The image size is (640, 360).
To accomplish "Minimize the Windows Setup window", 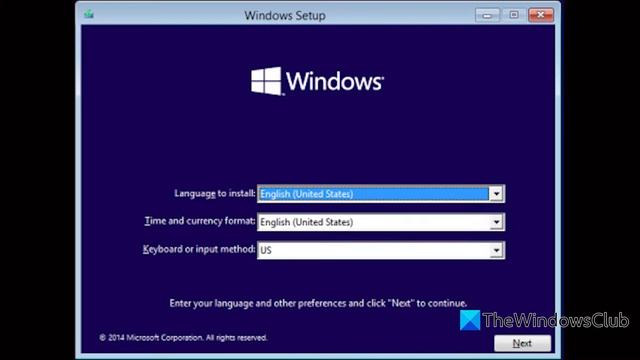I will [487, 15].
